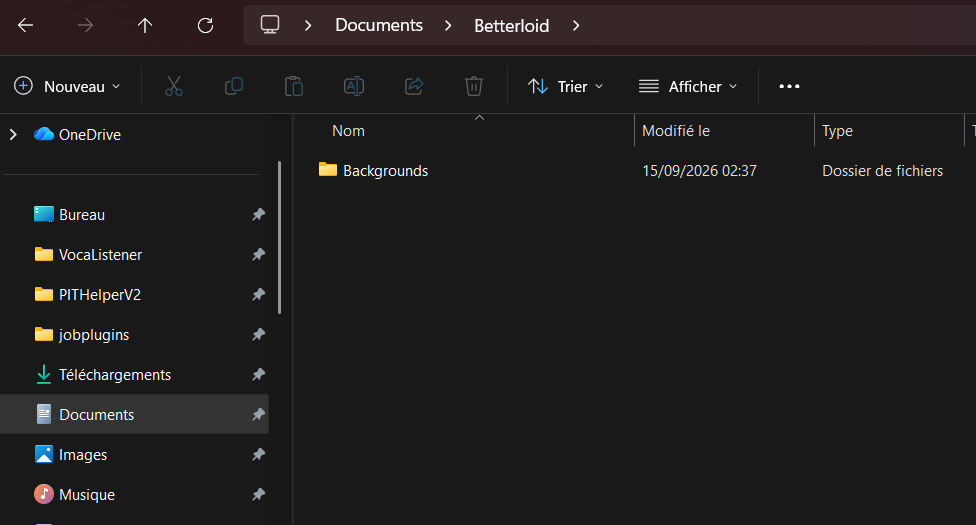Rename item with the rename icon

coord(354,86)
